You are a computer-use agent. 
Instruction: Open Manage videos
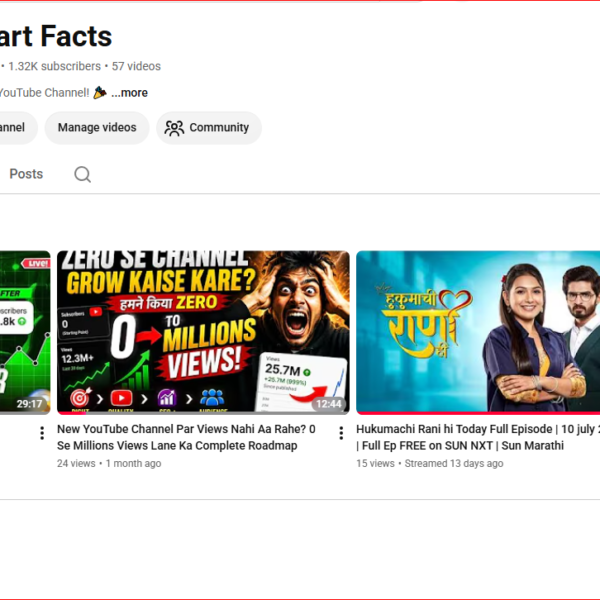pyautogui.click(x=97, y=128)
